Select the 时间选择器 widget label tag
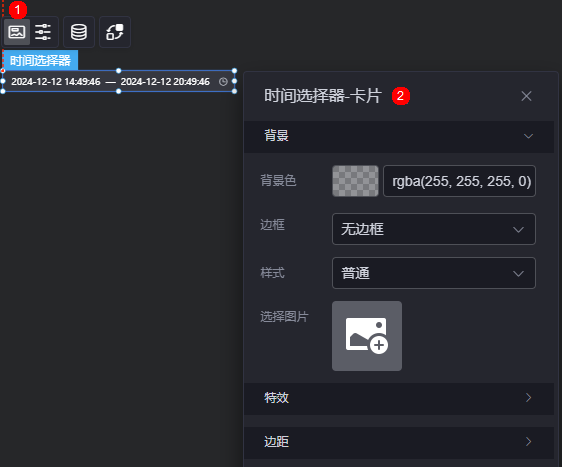Viewport: 562px width, 467px height. click(40, 60)
